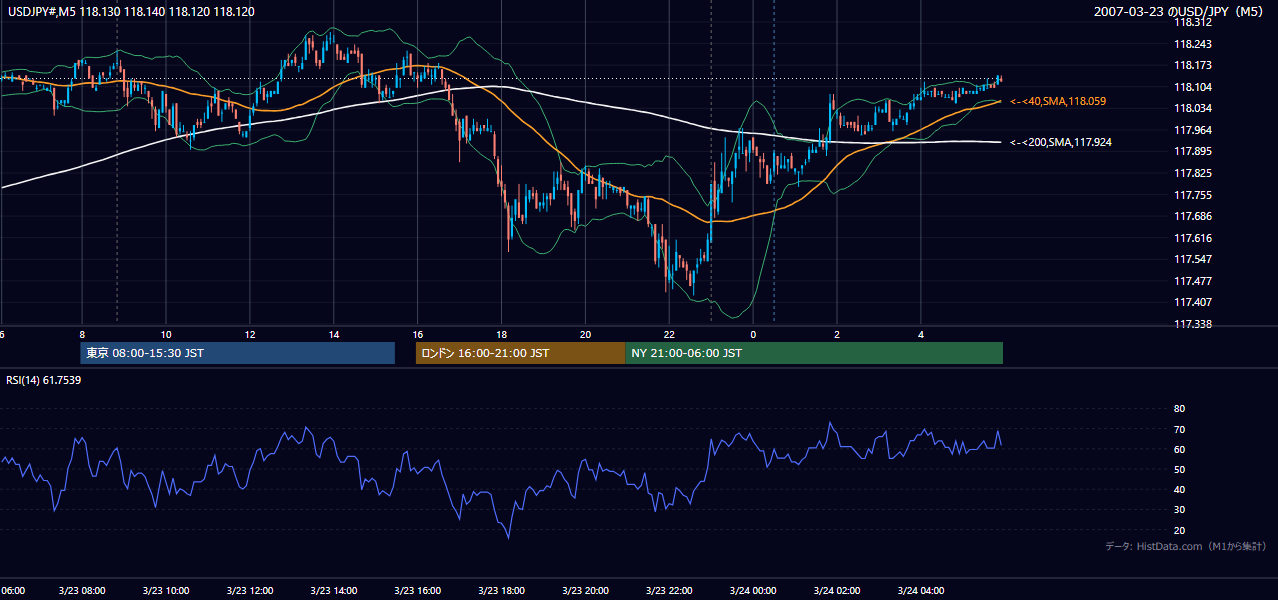The height and width of the screenshot is (600, 1278).
Task: Click price axis label 117.686
Action: pyautogui.click(x=1192, y=216)
